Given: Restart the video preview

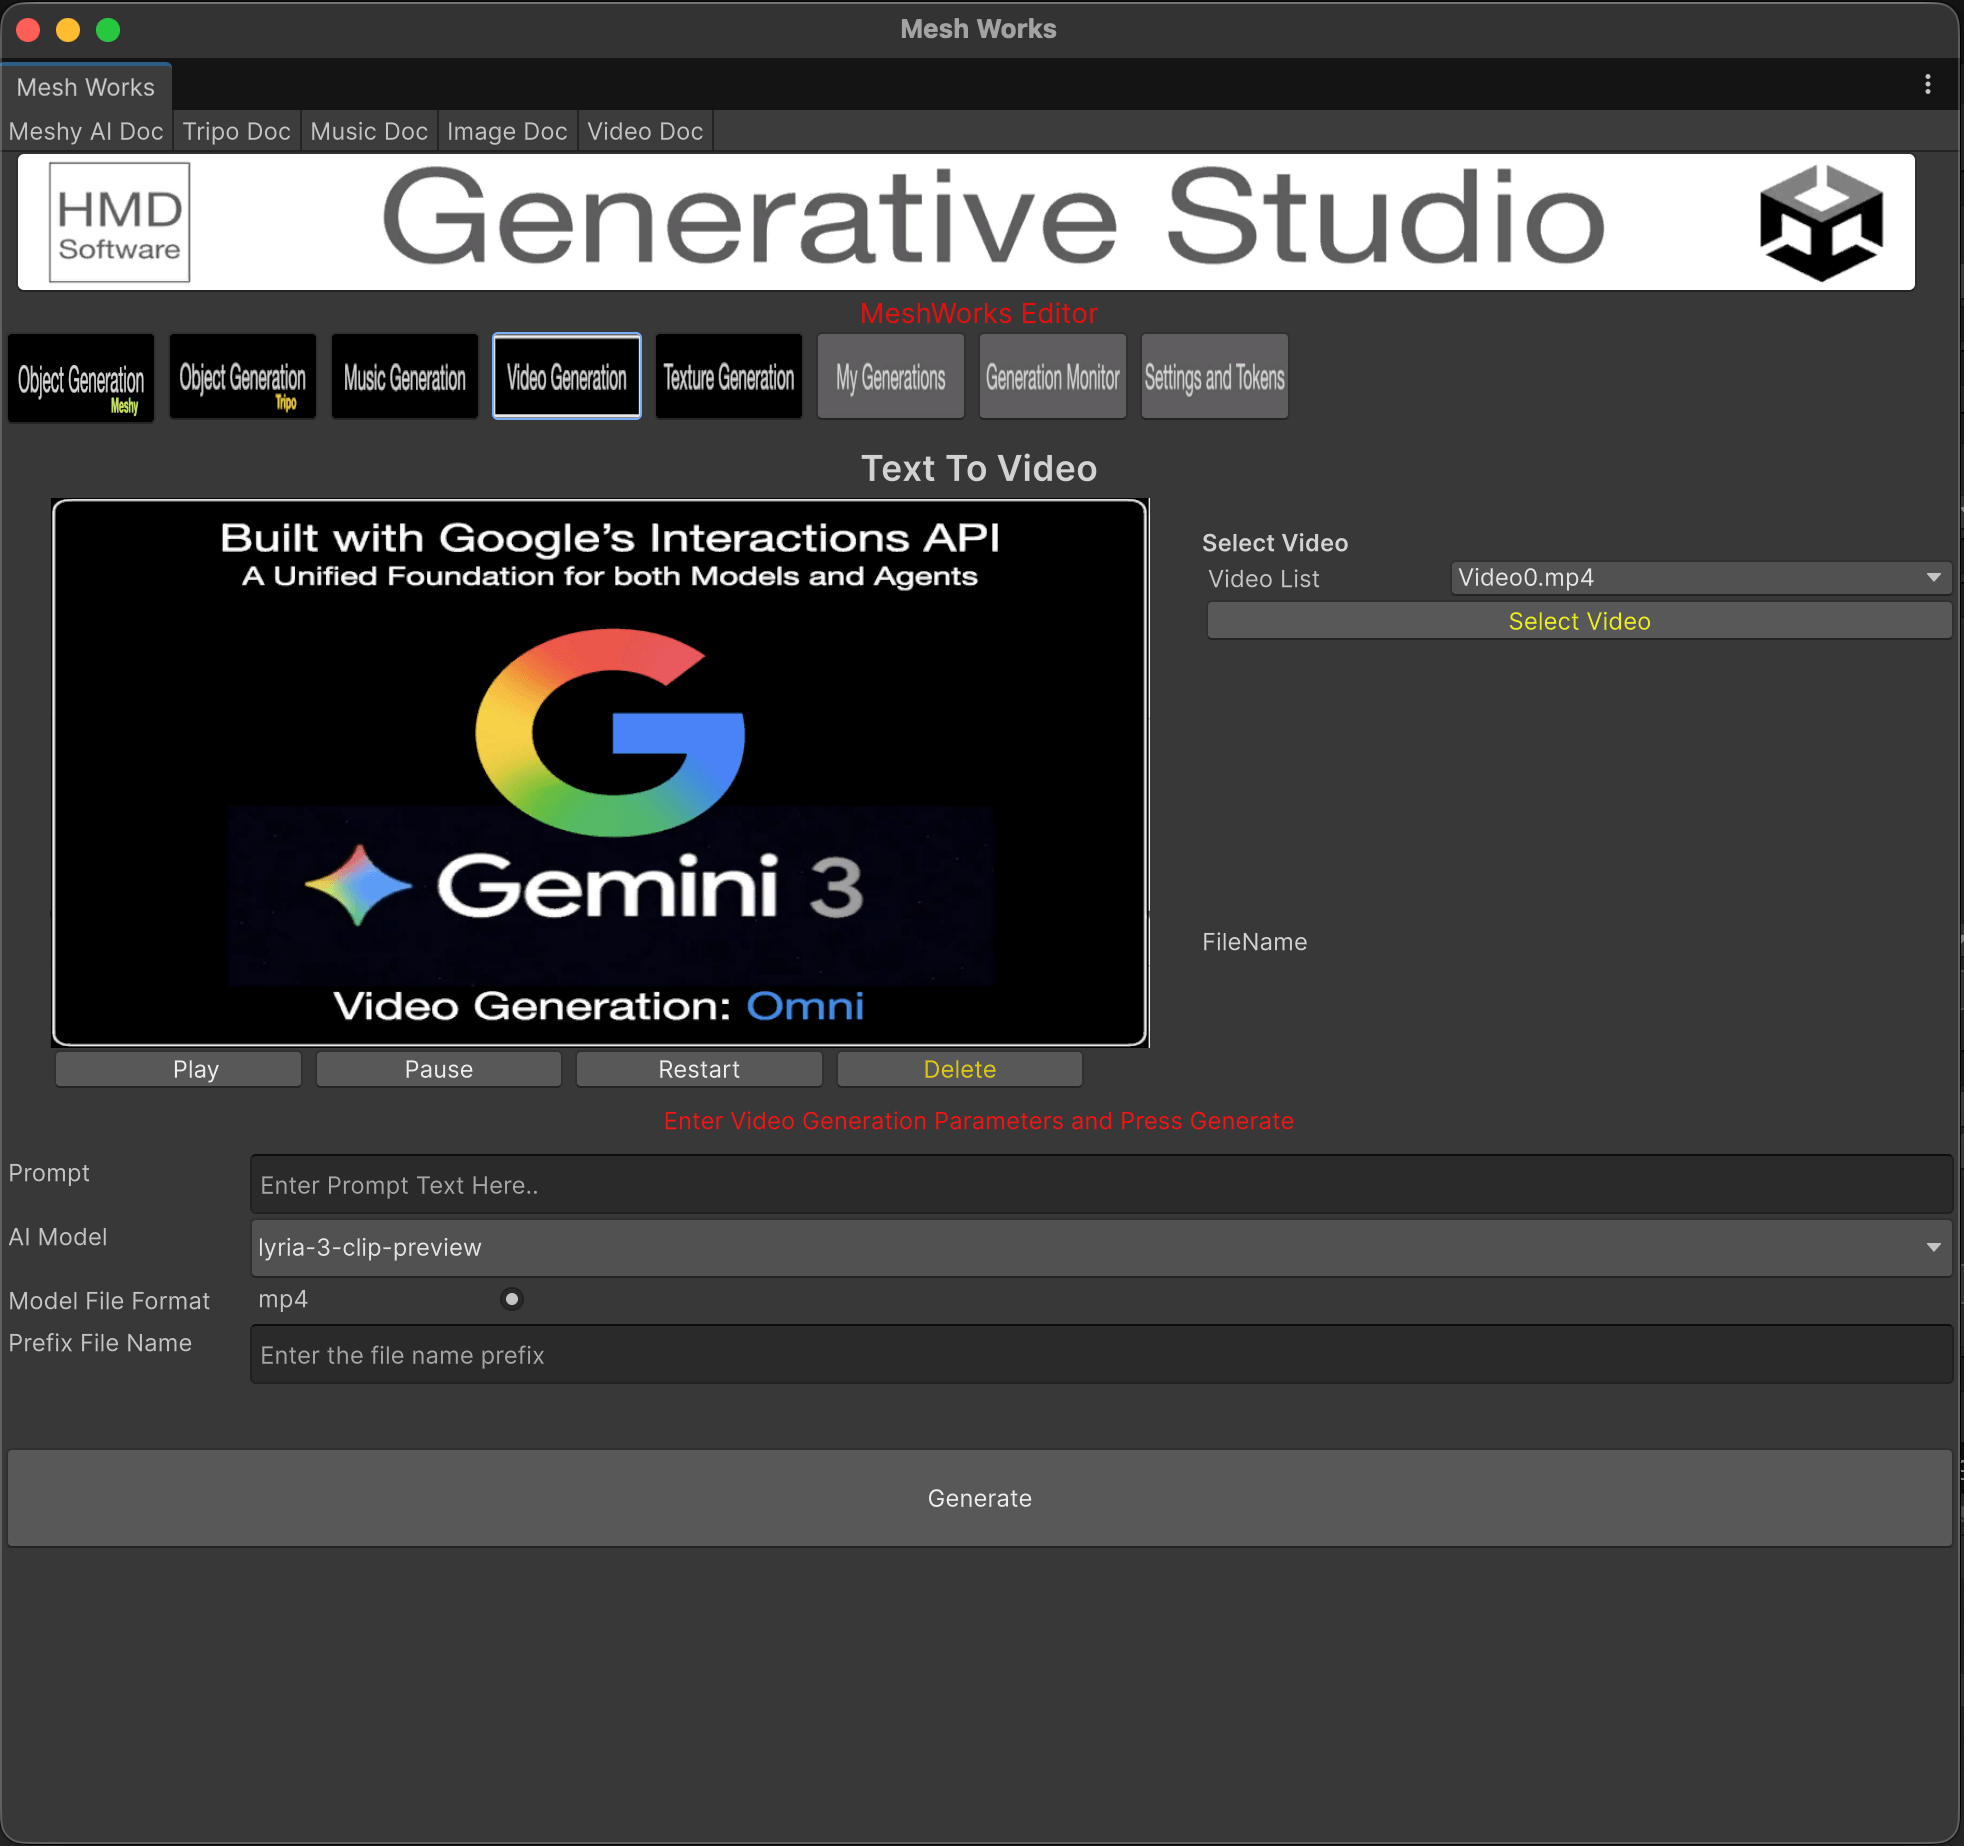Looking at the screenshot, I should tap(699, 1069).
